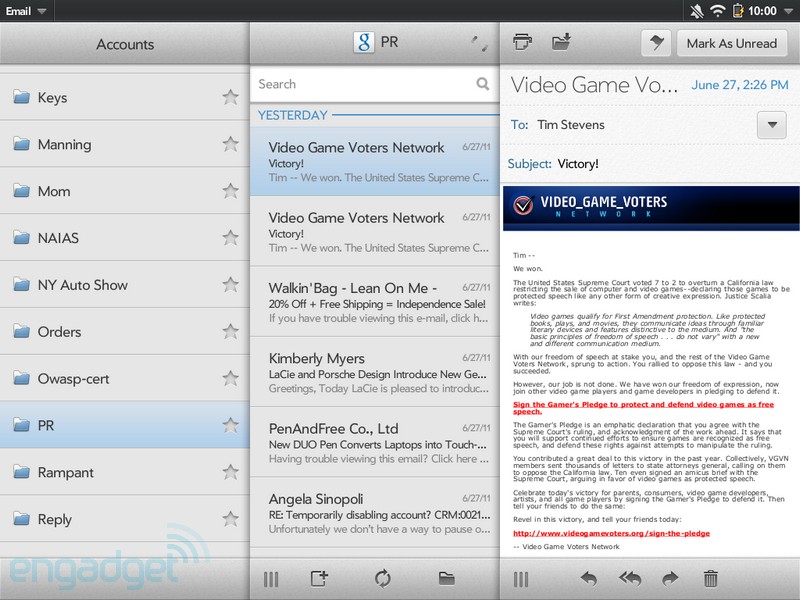This screenshot has width=800, height=600.
Task: Open Kimberly Myers LaCie email
Action: tap(374, 372)
